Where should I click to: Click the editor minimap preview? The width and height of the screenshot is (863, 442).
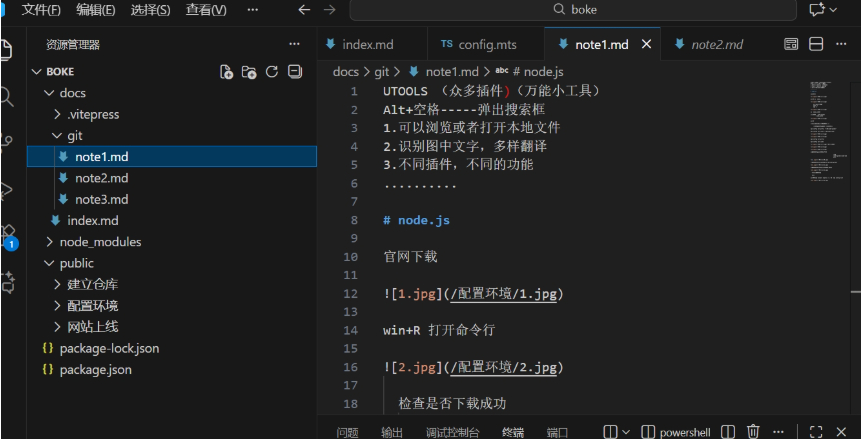coord(828,132)
